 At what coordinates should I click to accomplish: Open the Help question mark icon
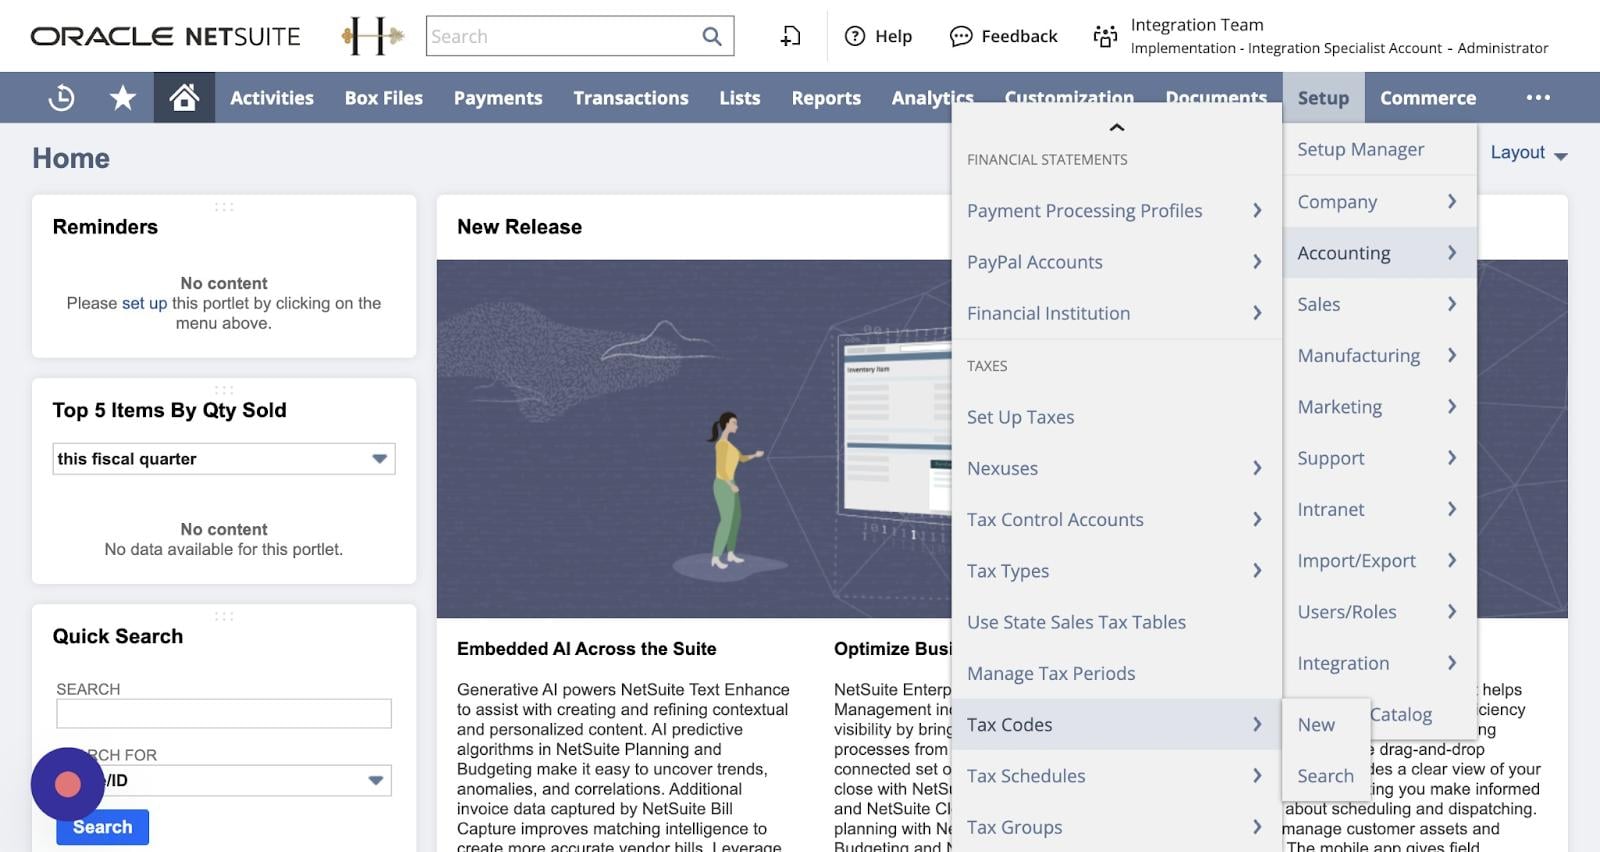click(855, 37)
